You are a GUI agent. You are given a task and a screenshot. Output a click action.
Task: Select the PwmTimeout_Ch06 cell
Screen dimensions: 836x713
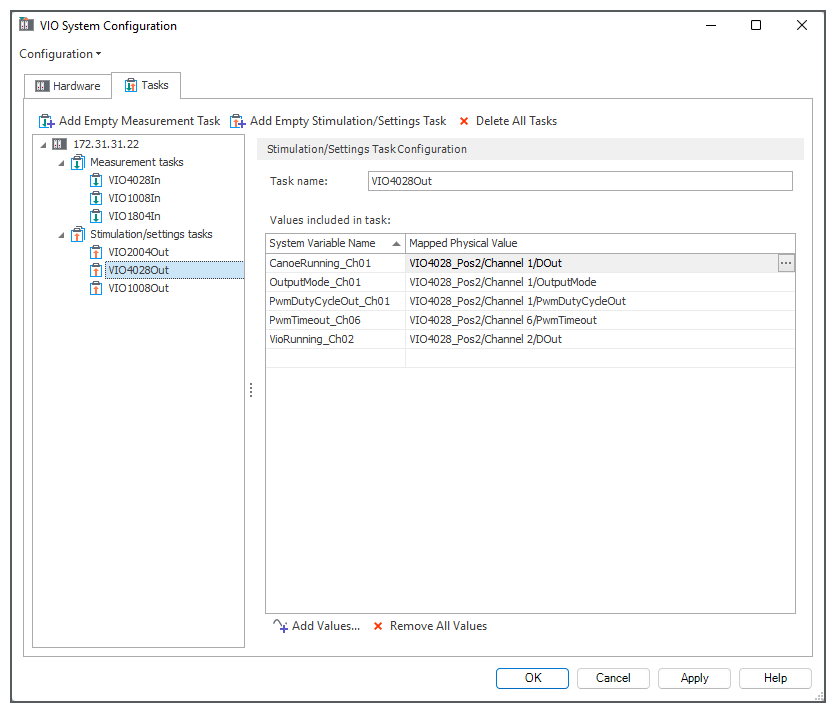[x=335, y=321]
